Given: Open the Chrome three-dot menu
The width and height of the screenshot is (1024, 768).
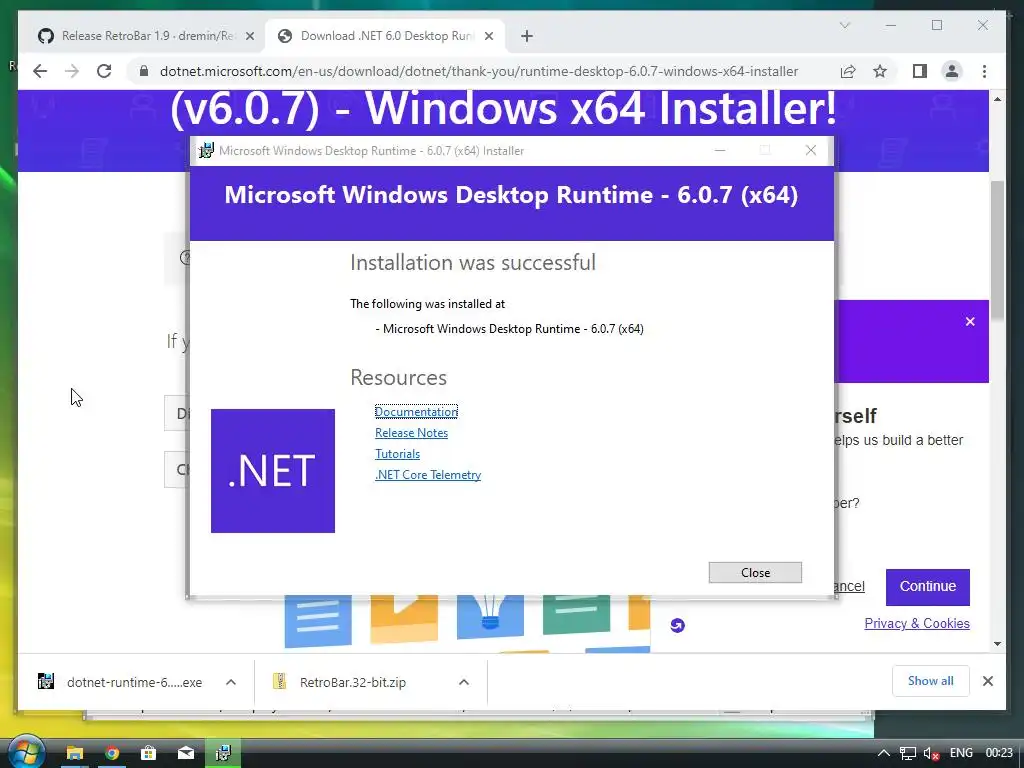Looking at the screenshot, I should click(984, 71).
